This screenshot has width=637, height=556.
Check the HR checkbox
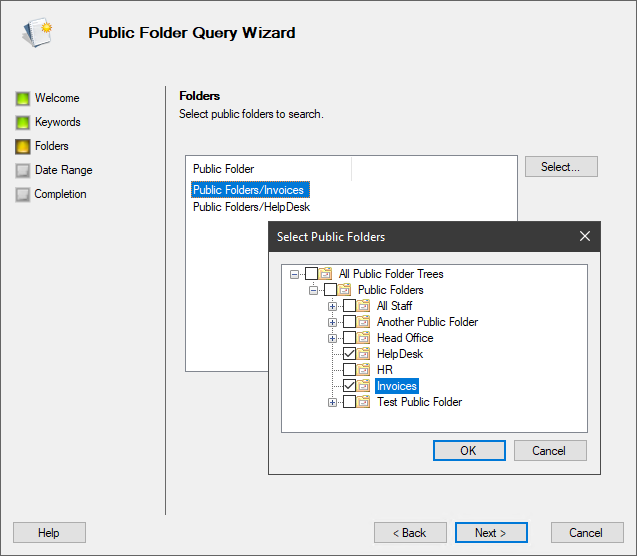[349, 370]
